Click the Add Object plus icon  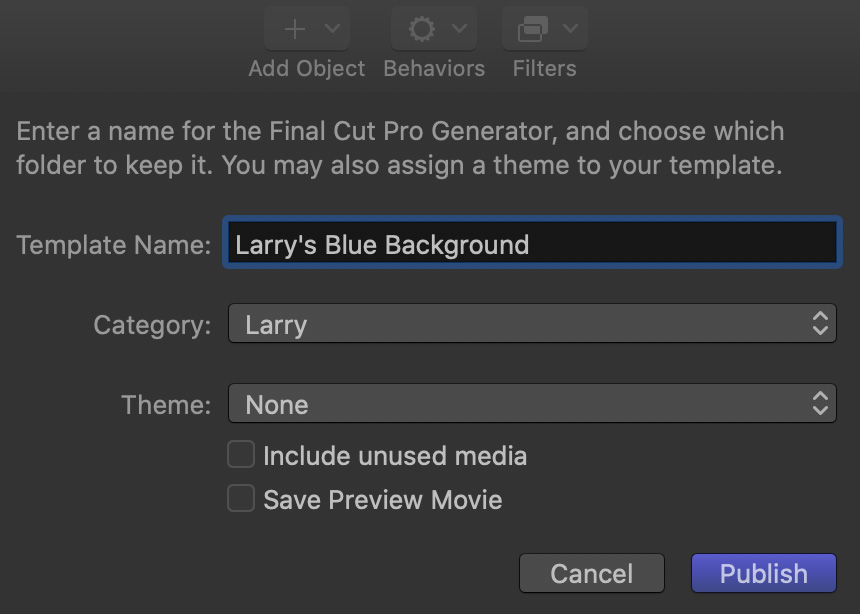tap(295, 29)
